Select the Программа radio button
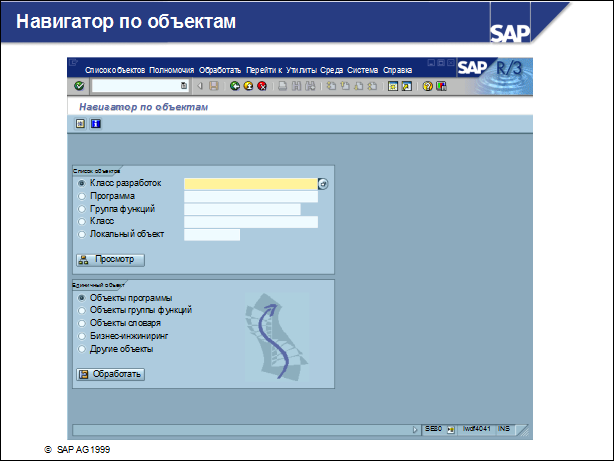The height and width of the screenshot is (461, 614). (x=81, y=196)
